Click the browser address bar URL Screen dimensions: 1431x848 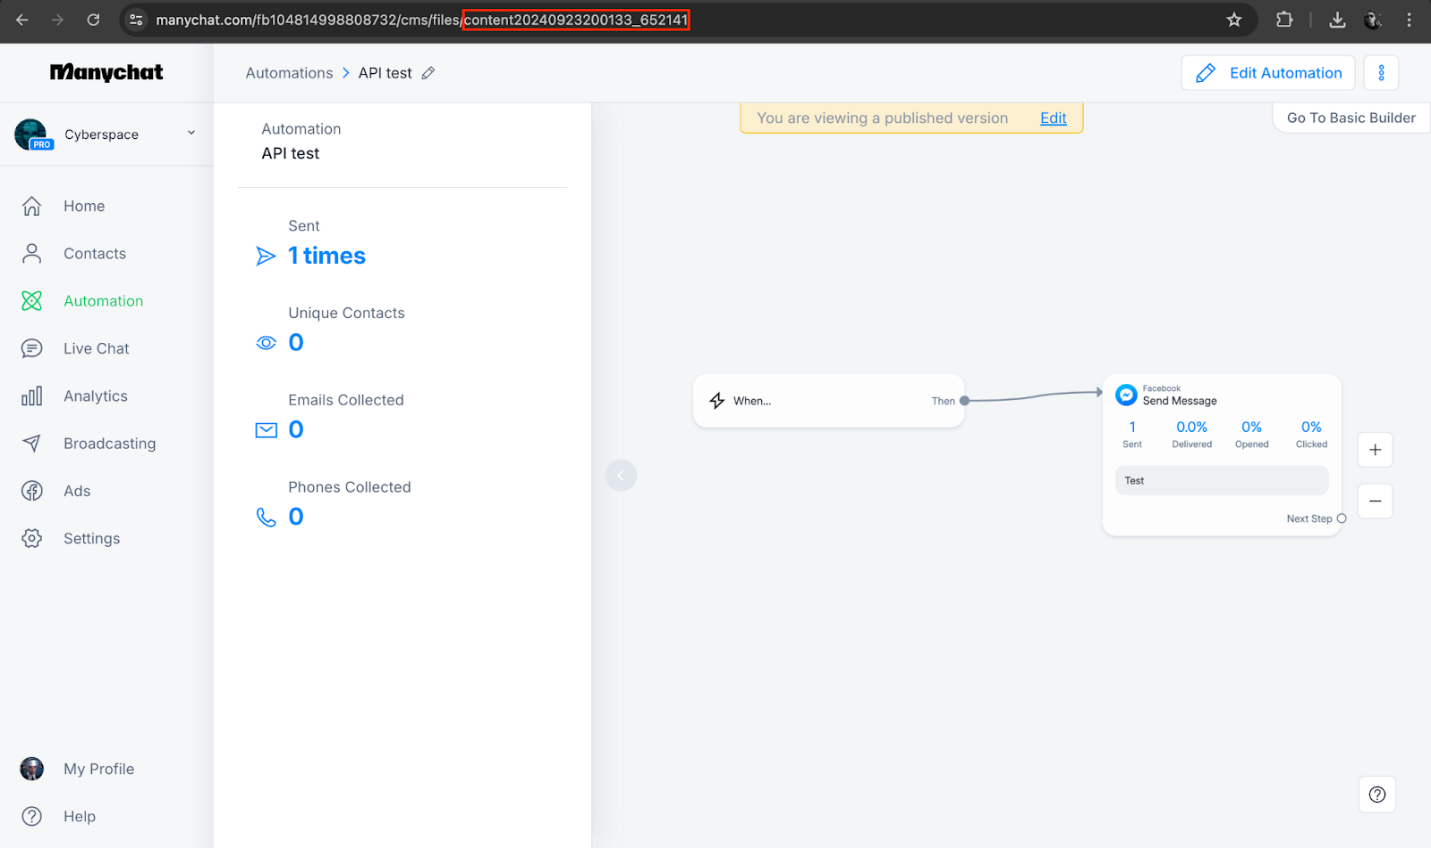coord(420,20)
